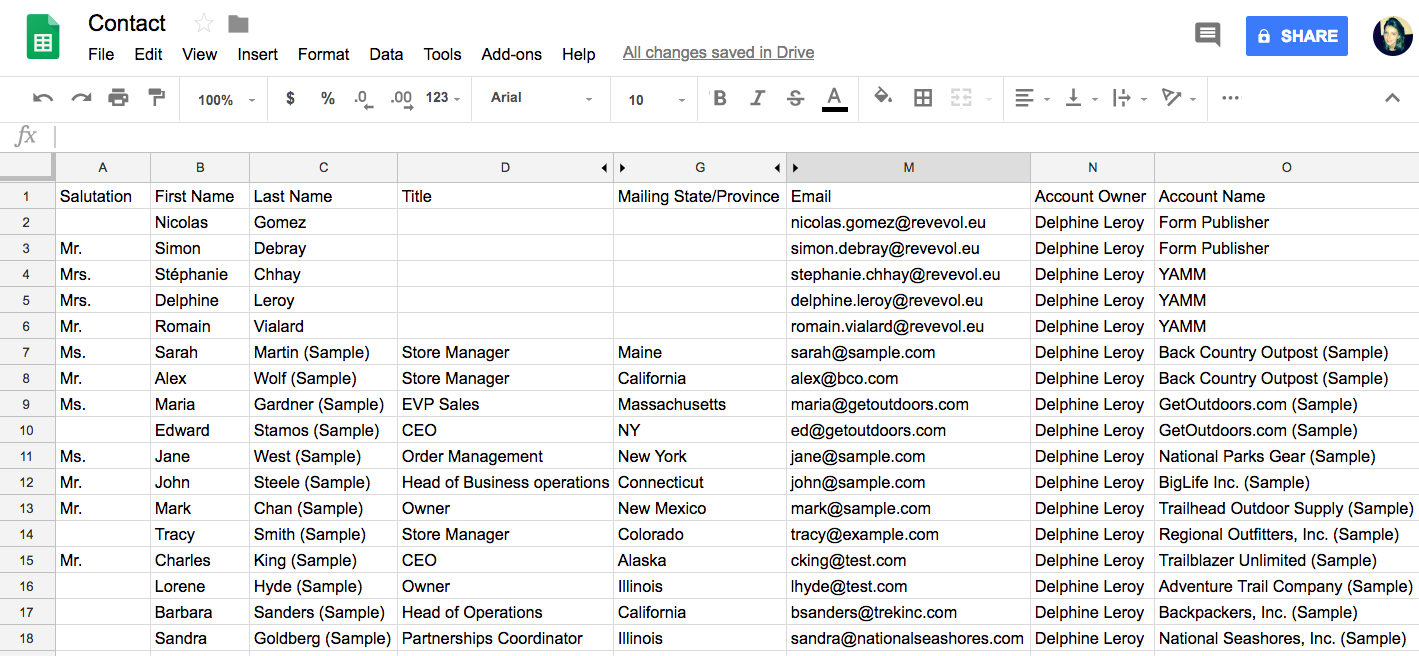Select the 'Massachusetts' cell
1419x656 pixels.
pyautogui.click(x=700, y=404)
